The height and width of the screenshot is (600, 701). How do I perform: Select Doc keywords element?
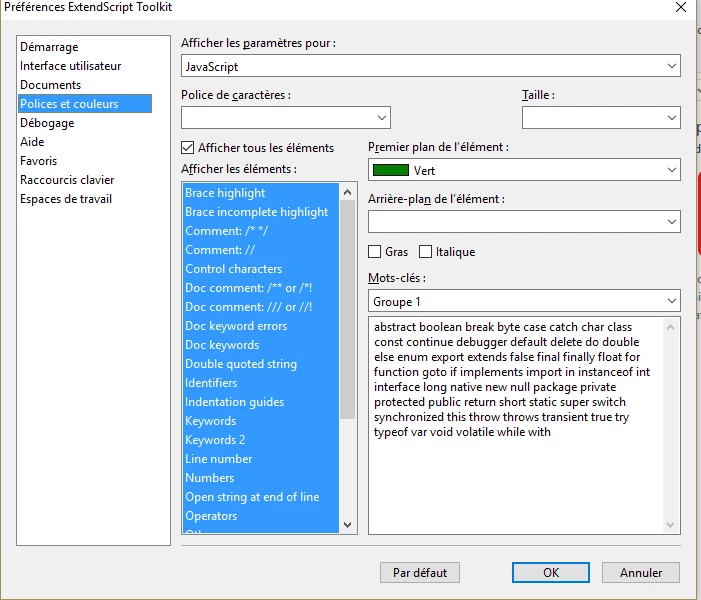[261, 345]
